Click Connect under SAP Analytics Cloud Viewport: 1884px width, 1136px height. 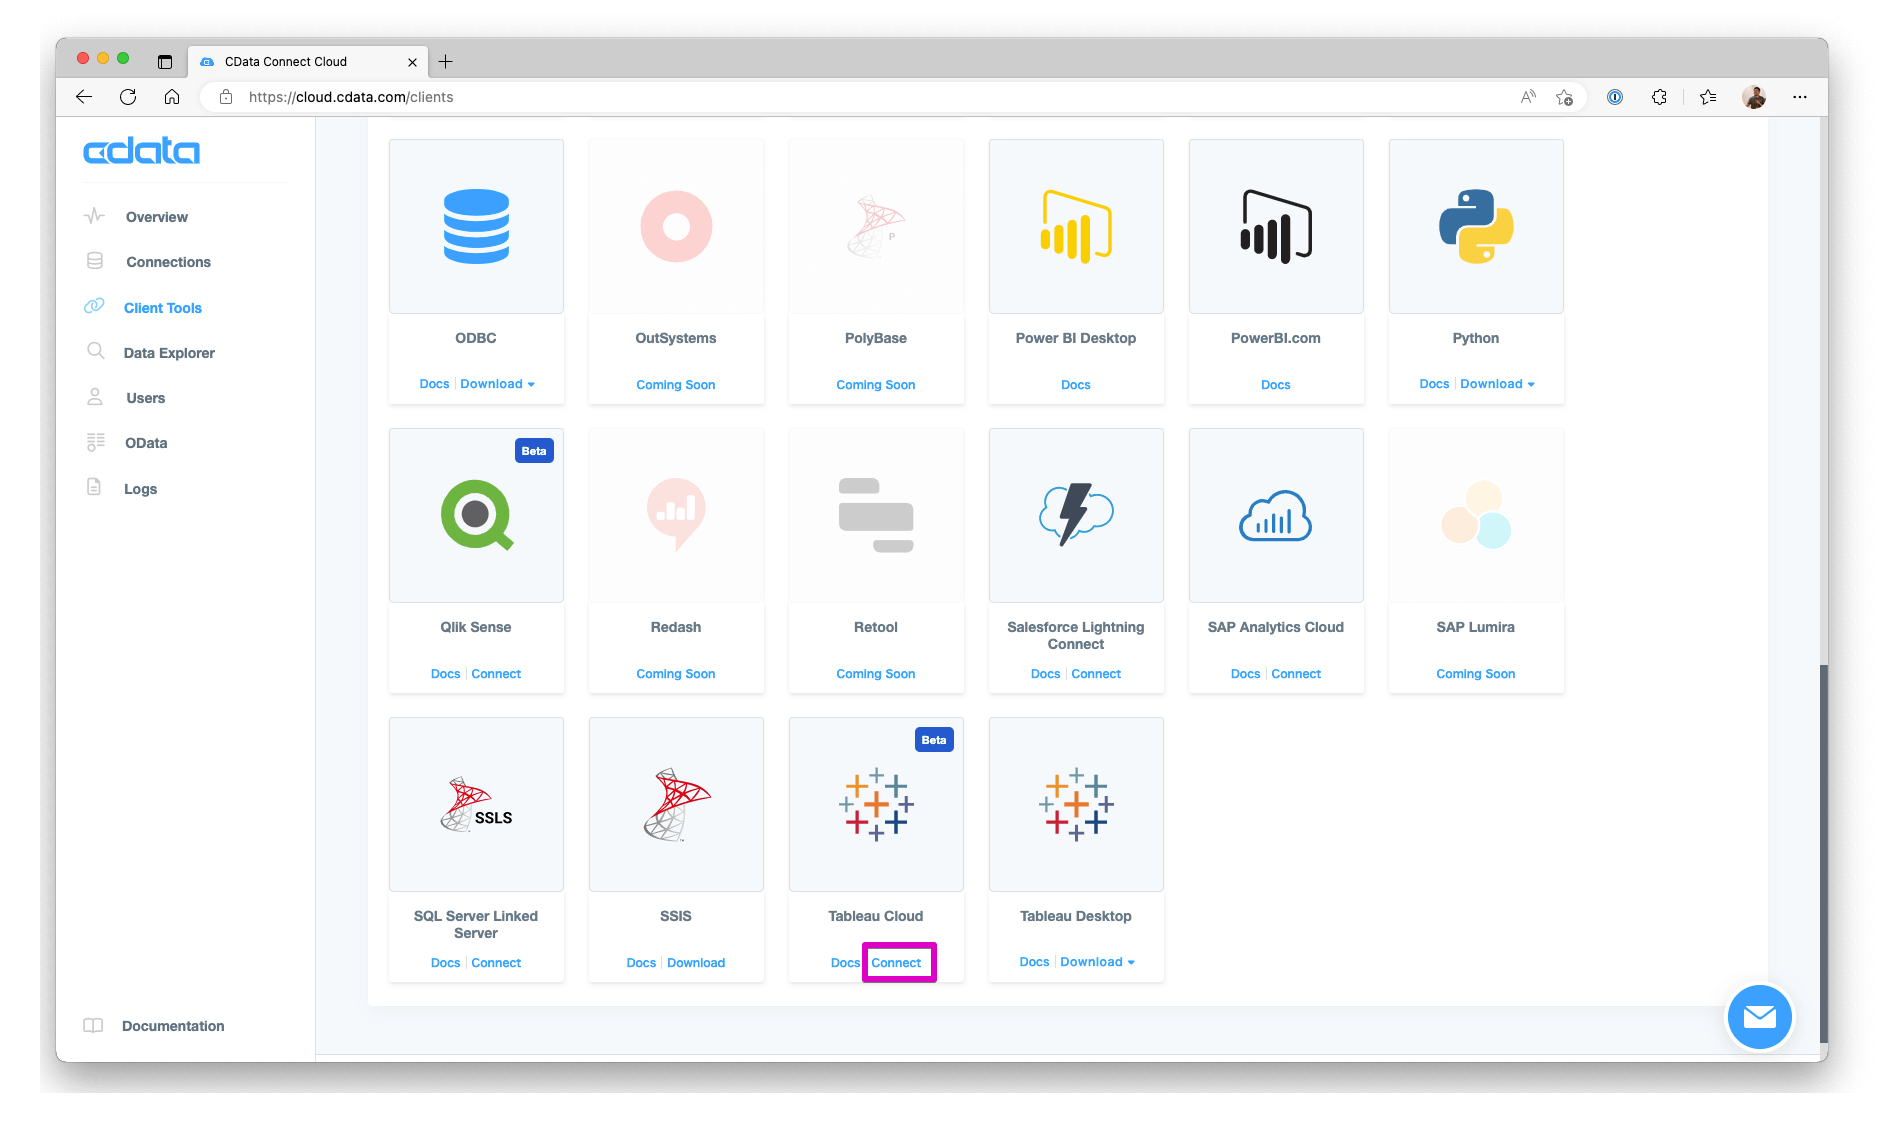coord(1296,674)
